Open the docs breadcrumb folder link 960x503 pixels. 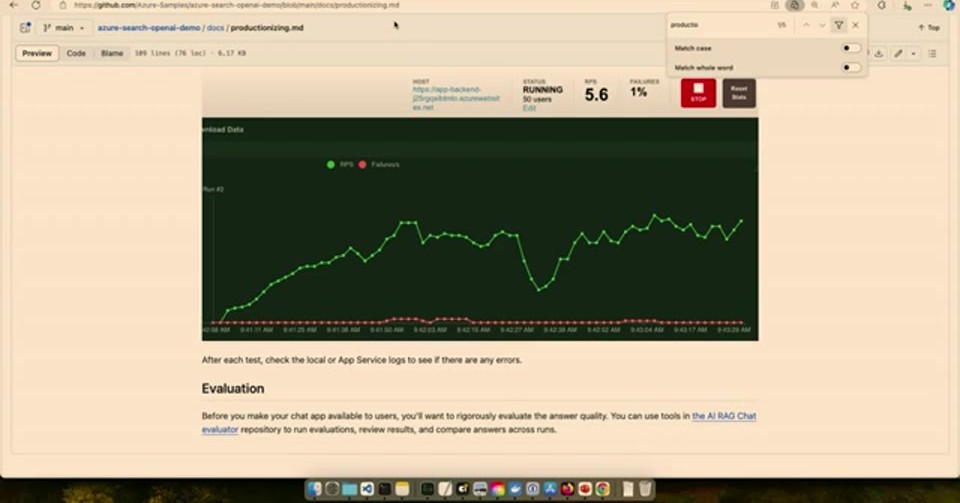(216, 28)
